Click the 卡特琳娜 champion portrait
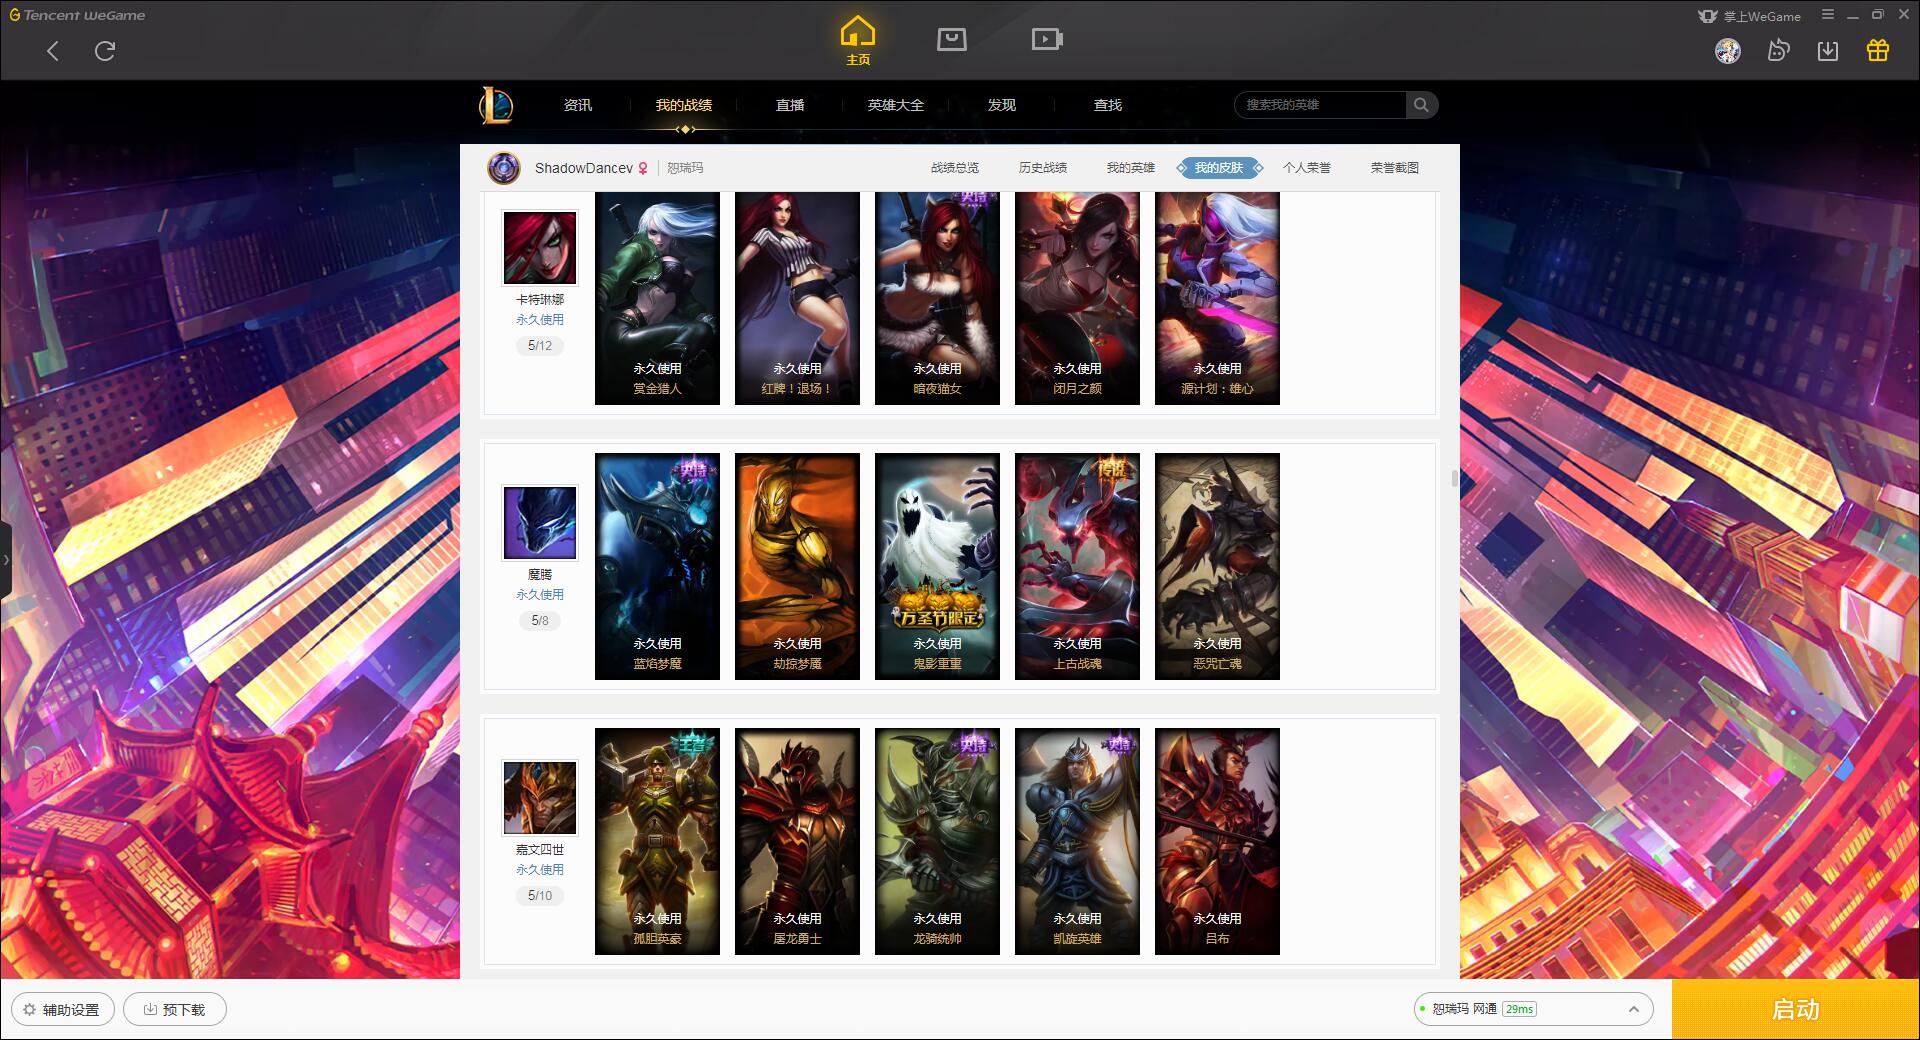Image resolution: width=1920 pixels, height=1040 pixels. coord(540,248)
